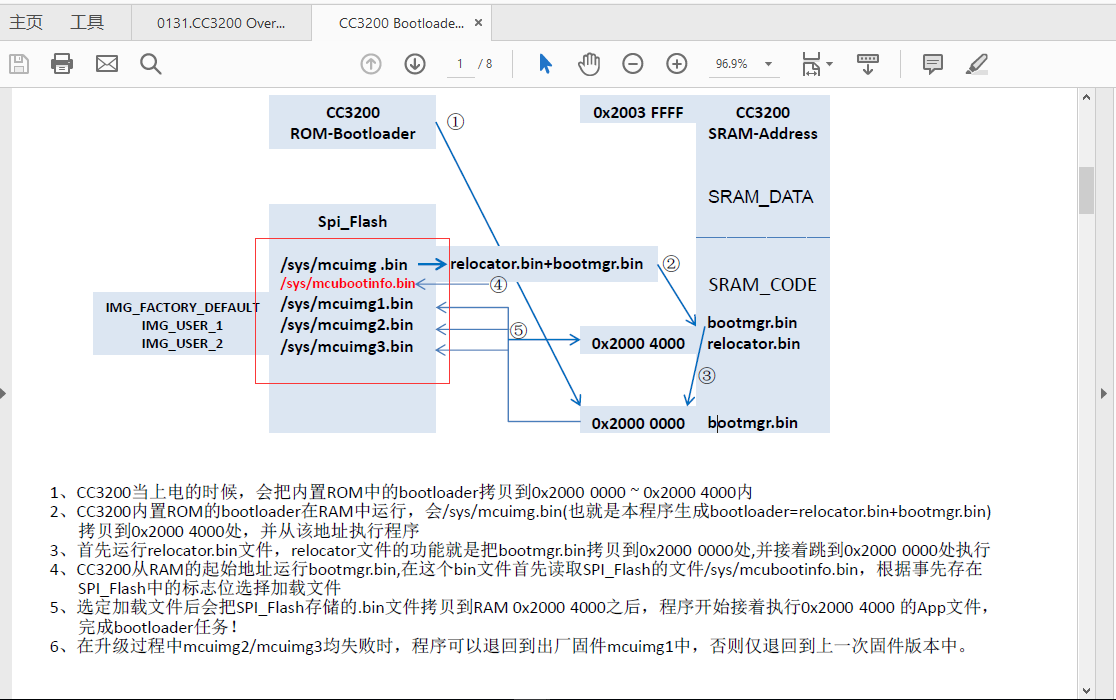Click the SRAM-Address heading text

point(762,134)
